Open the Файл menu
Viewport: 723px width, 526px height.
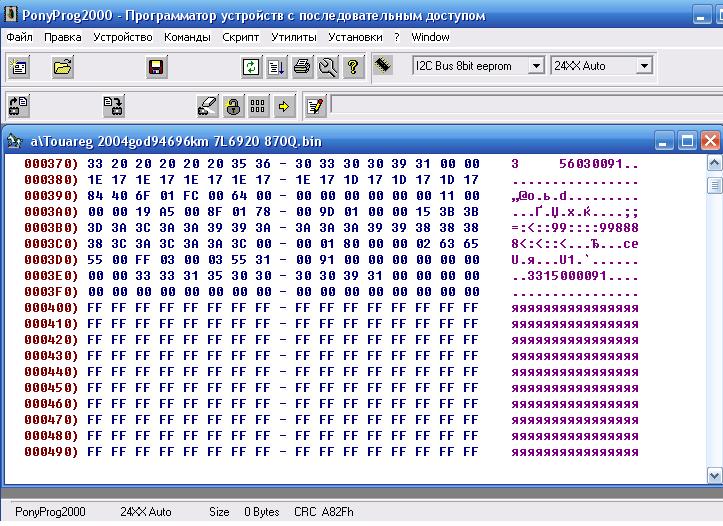(19, 37)
